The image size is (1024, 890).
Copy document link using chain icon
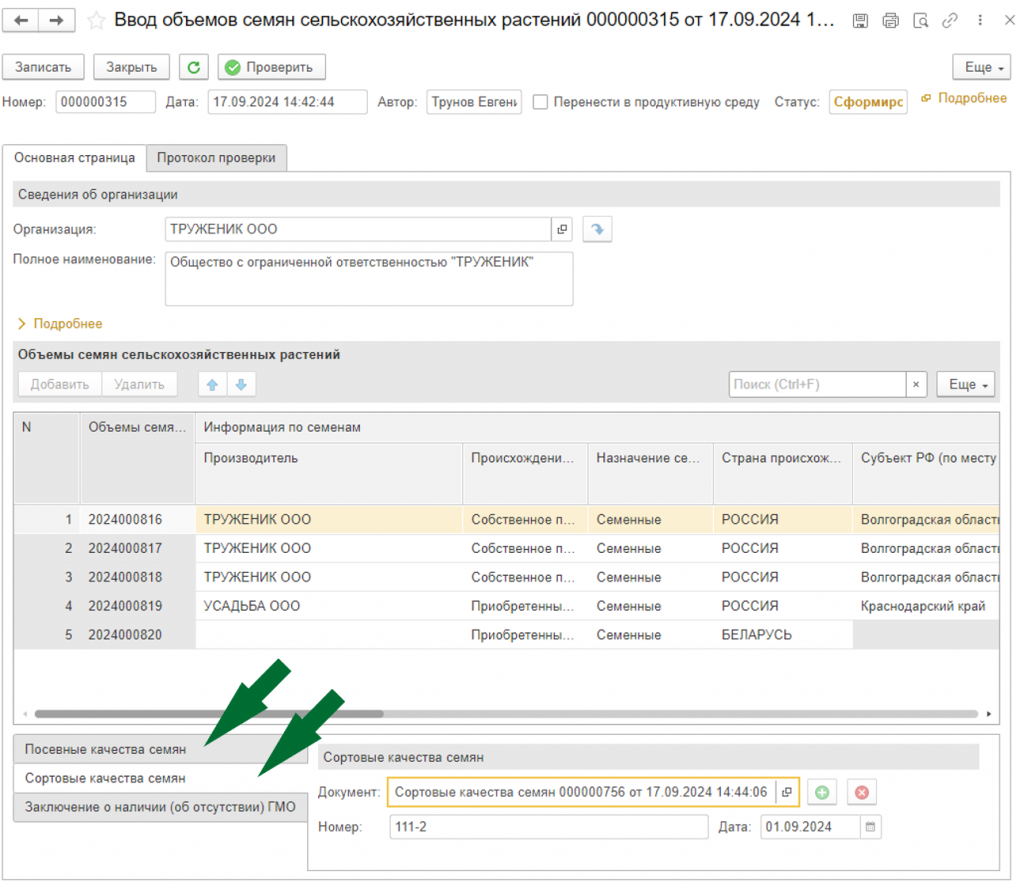tap(950, 21)
